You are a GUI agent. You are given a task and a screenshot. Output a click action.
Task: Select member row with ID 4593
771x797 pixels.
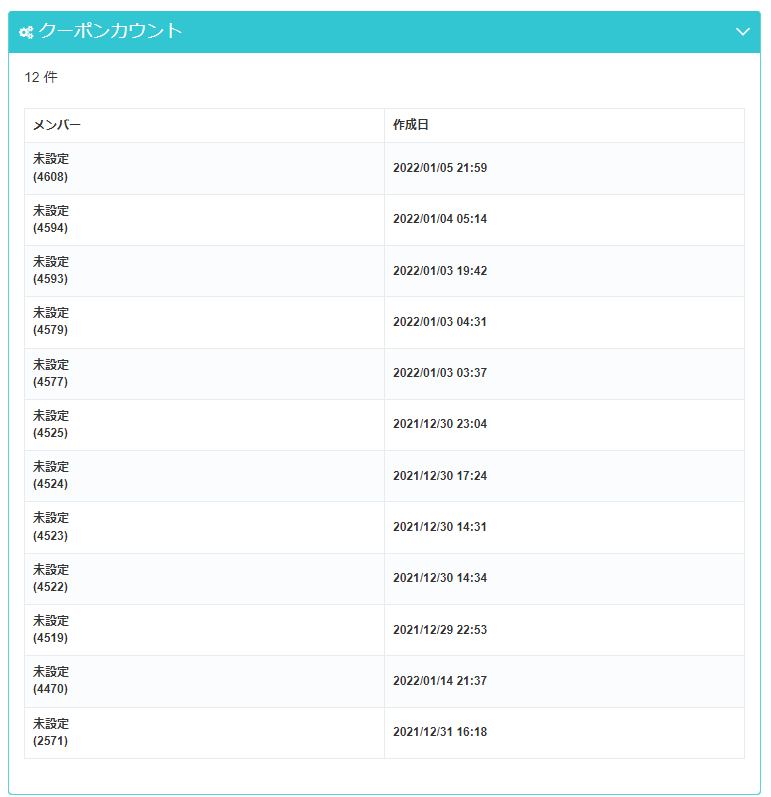click(x=51, y=271)
